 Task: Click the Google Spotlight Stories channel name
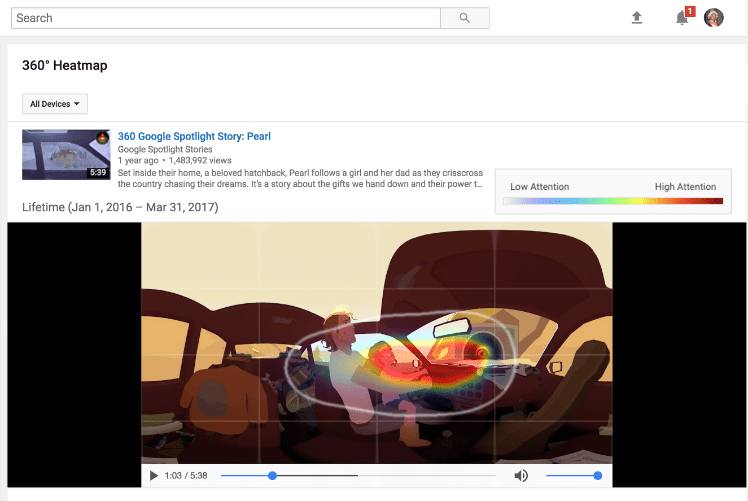point(165,149)
